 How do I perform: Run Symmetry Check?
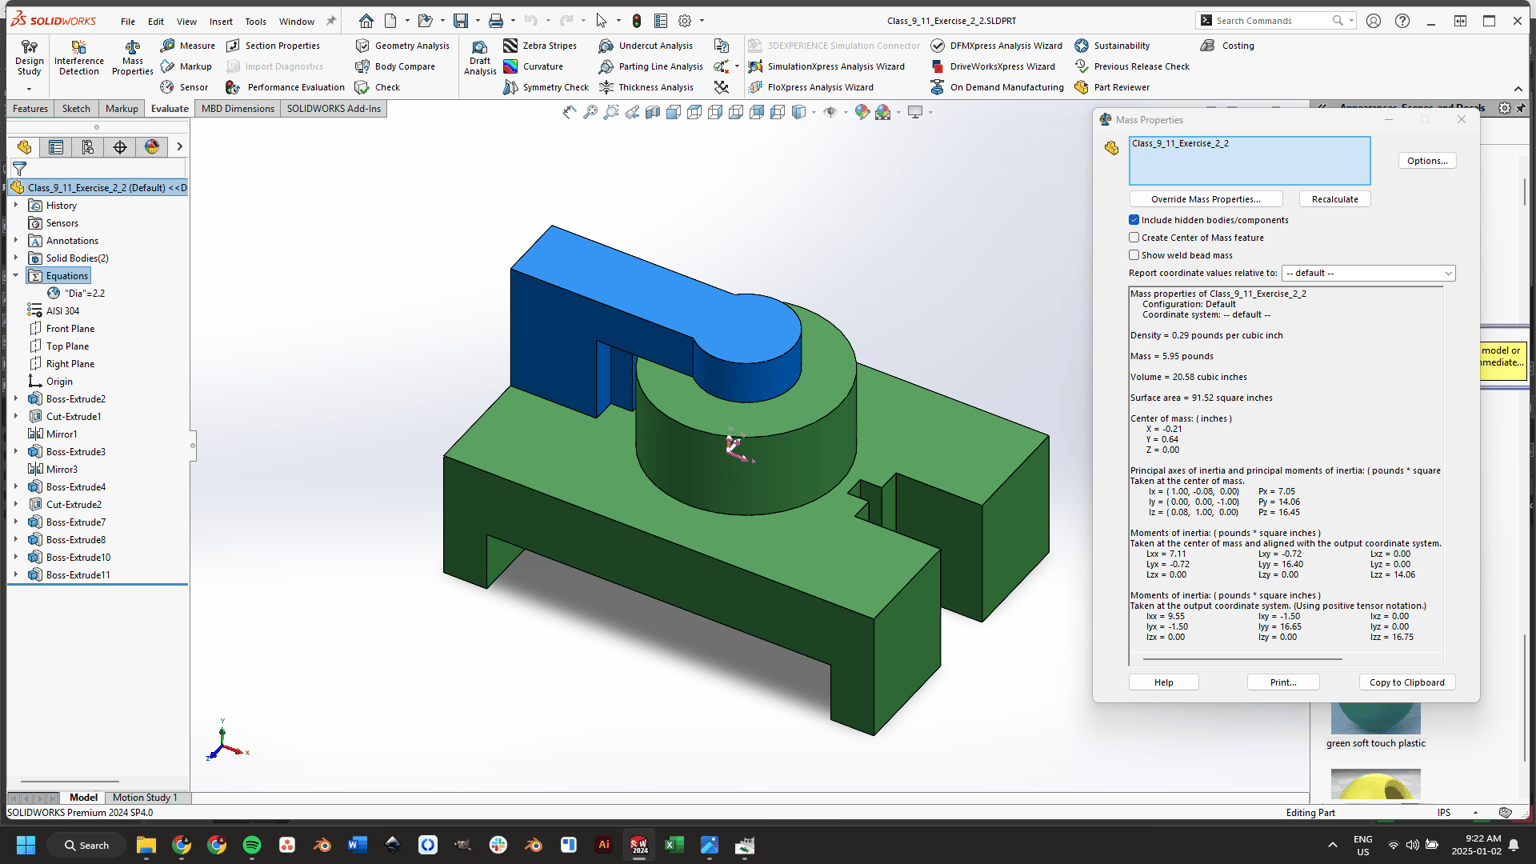click(x=546, y=87)
